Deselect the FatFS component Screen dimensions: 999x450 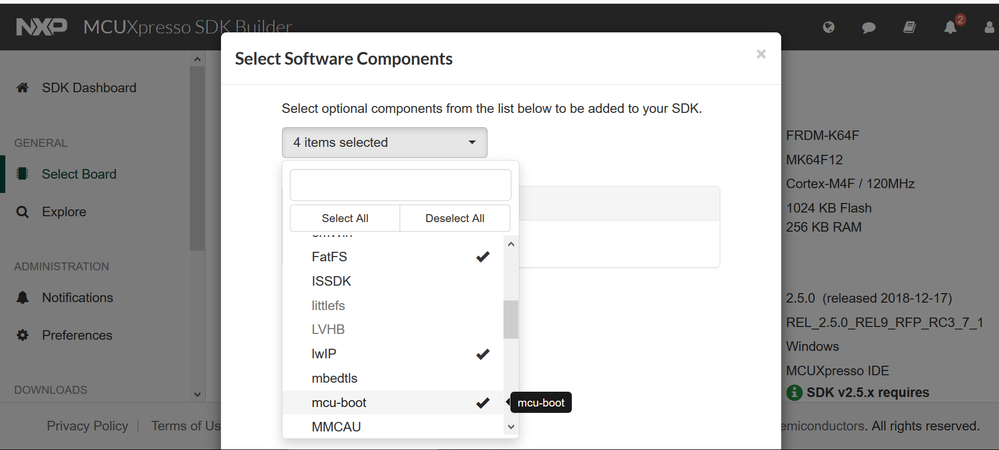click(x=393, y=257)
